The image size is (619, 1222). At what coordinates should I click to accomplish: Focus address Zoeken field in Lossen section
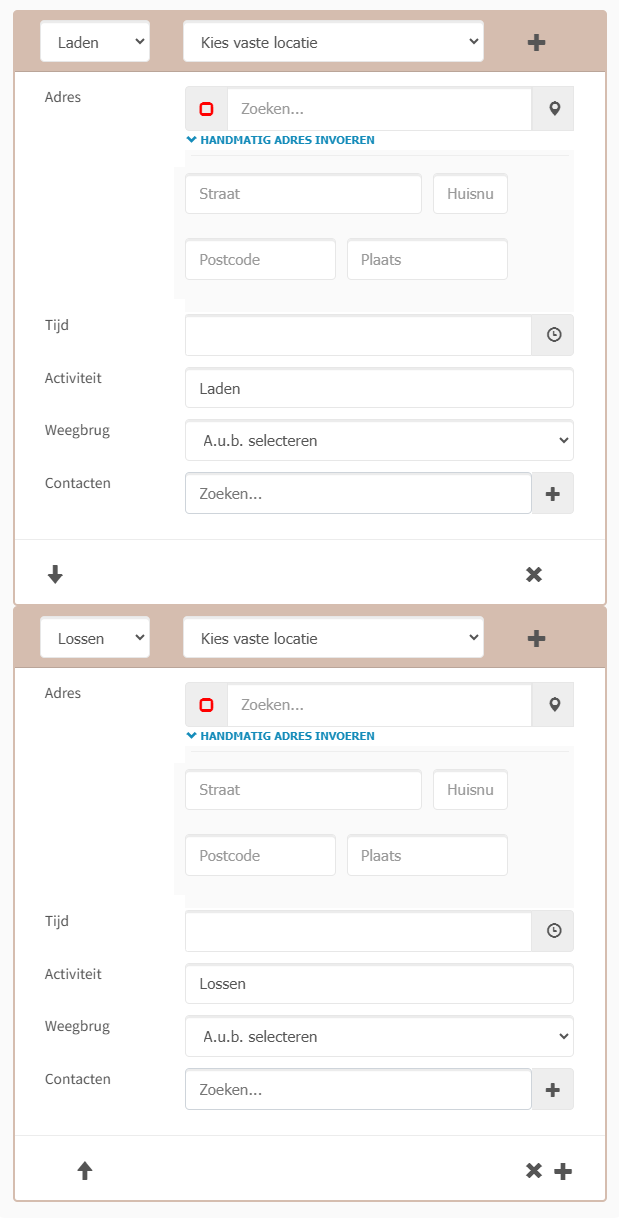[379, 705]
